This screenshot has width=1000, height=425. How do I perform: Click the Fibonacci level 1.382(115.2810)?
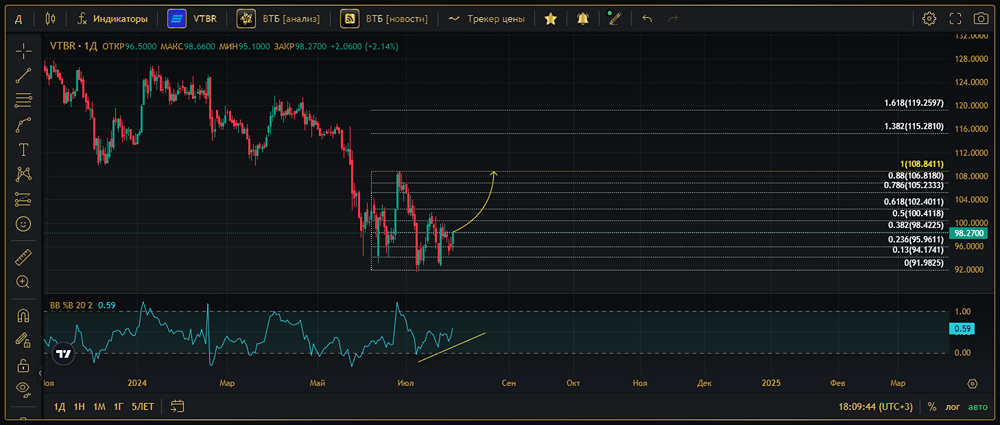tap(914, 126)
